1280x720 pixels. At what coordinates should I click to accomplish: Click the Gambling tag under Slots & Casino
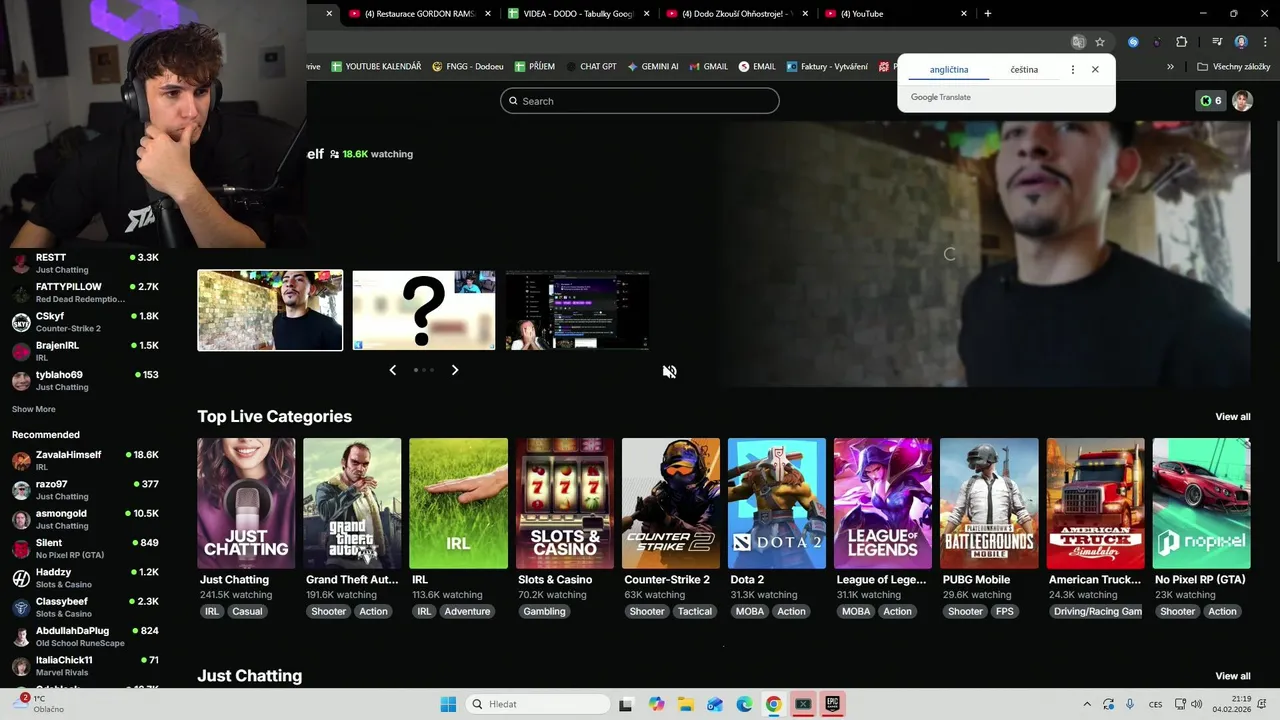pos(544,611)
